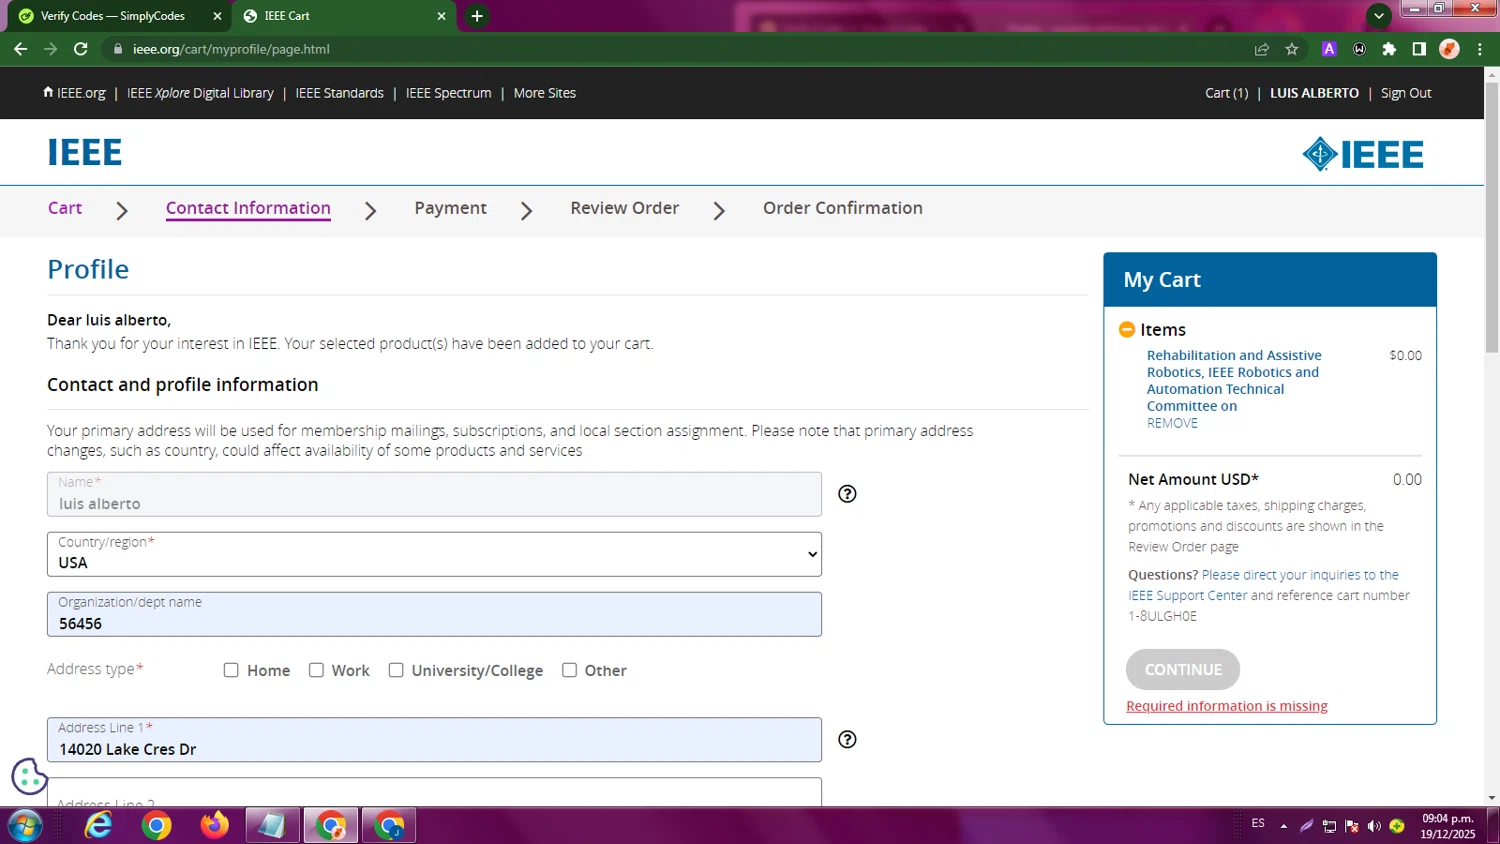Open the IEEE Standards link
This screenshot has height=844, width=1500.
tap(339, 93)
